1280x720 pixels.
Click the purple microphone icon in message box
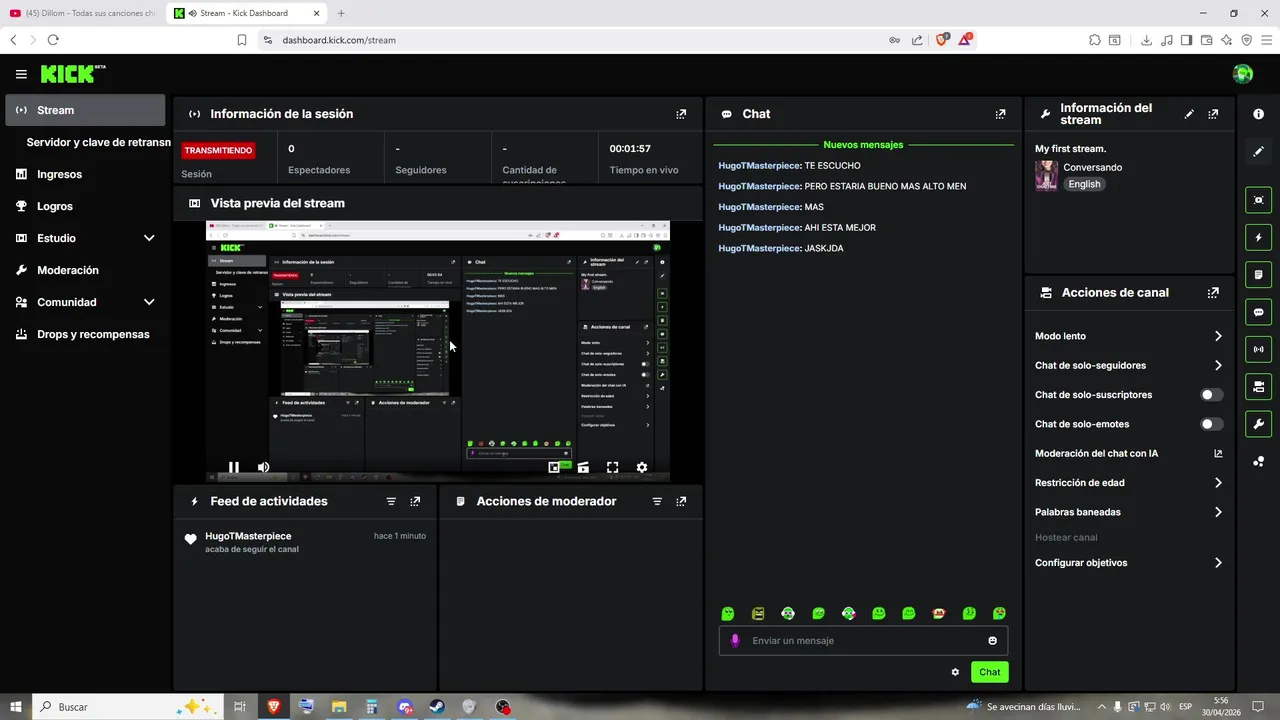point(735,641)
